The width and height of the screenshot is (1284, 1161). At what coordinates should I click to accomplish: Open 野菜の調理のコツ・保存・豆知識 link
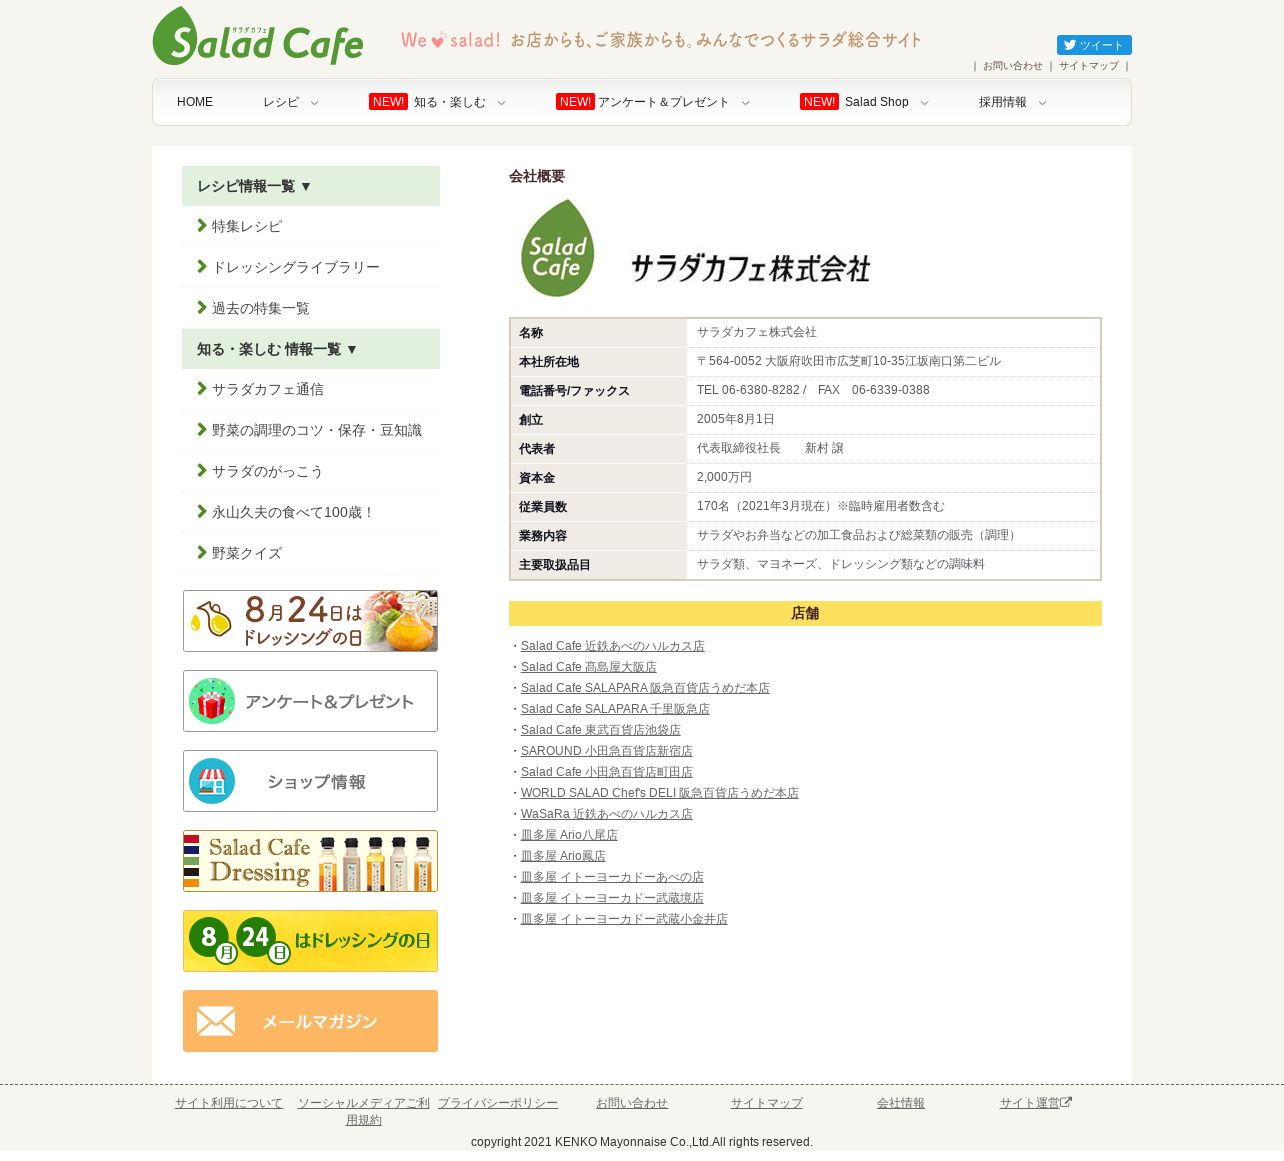317,431
